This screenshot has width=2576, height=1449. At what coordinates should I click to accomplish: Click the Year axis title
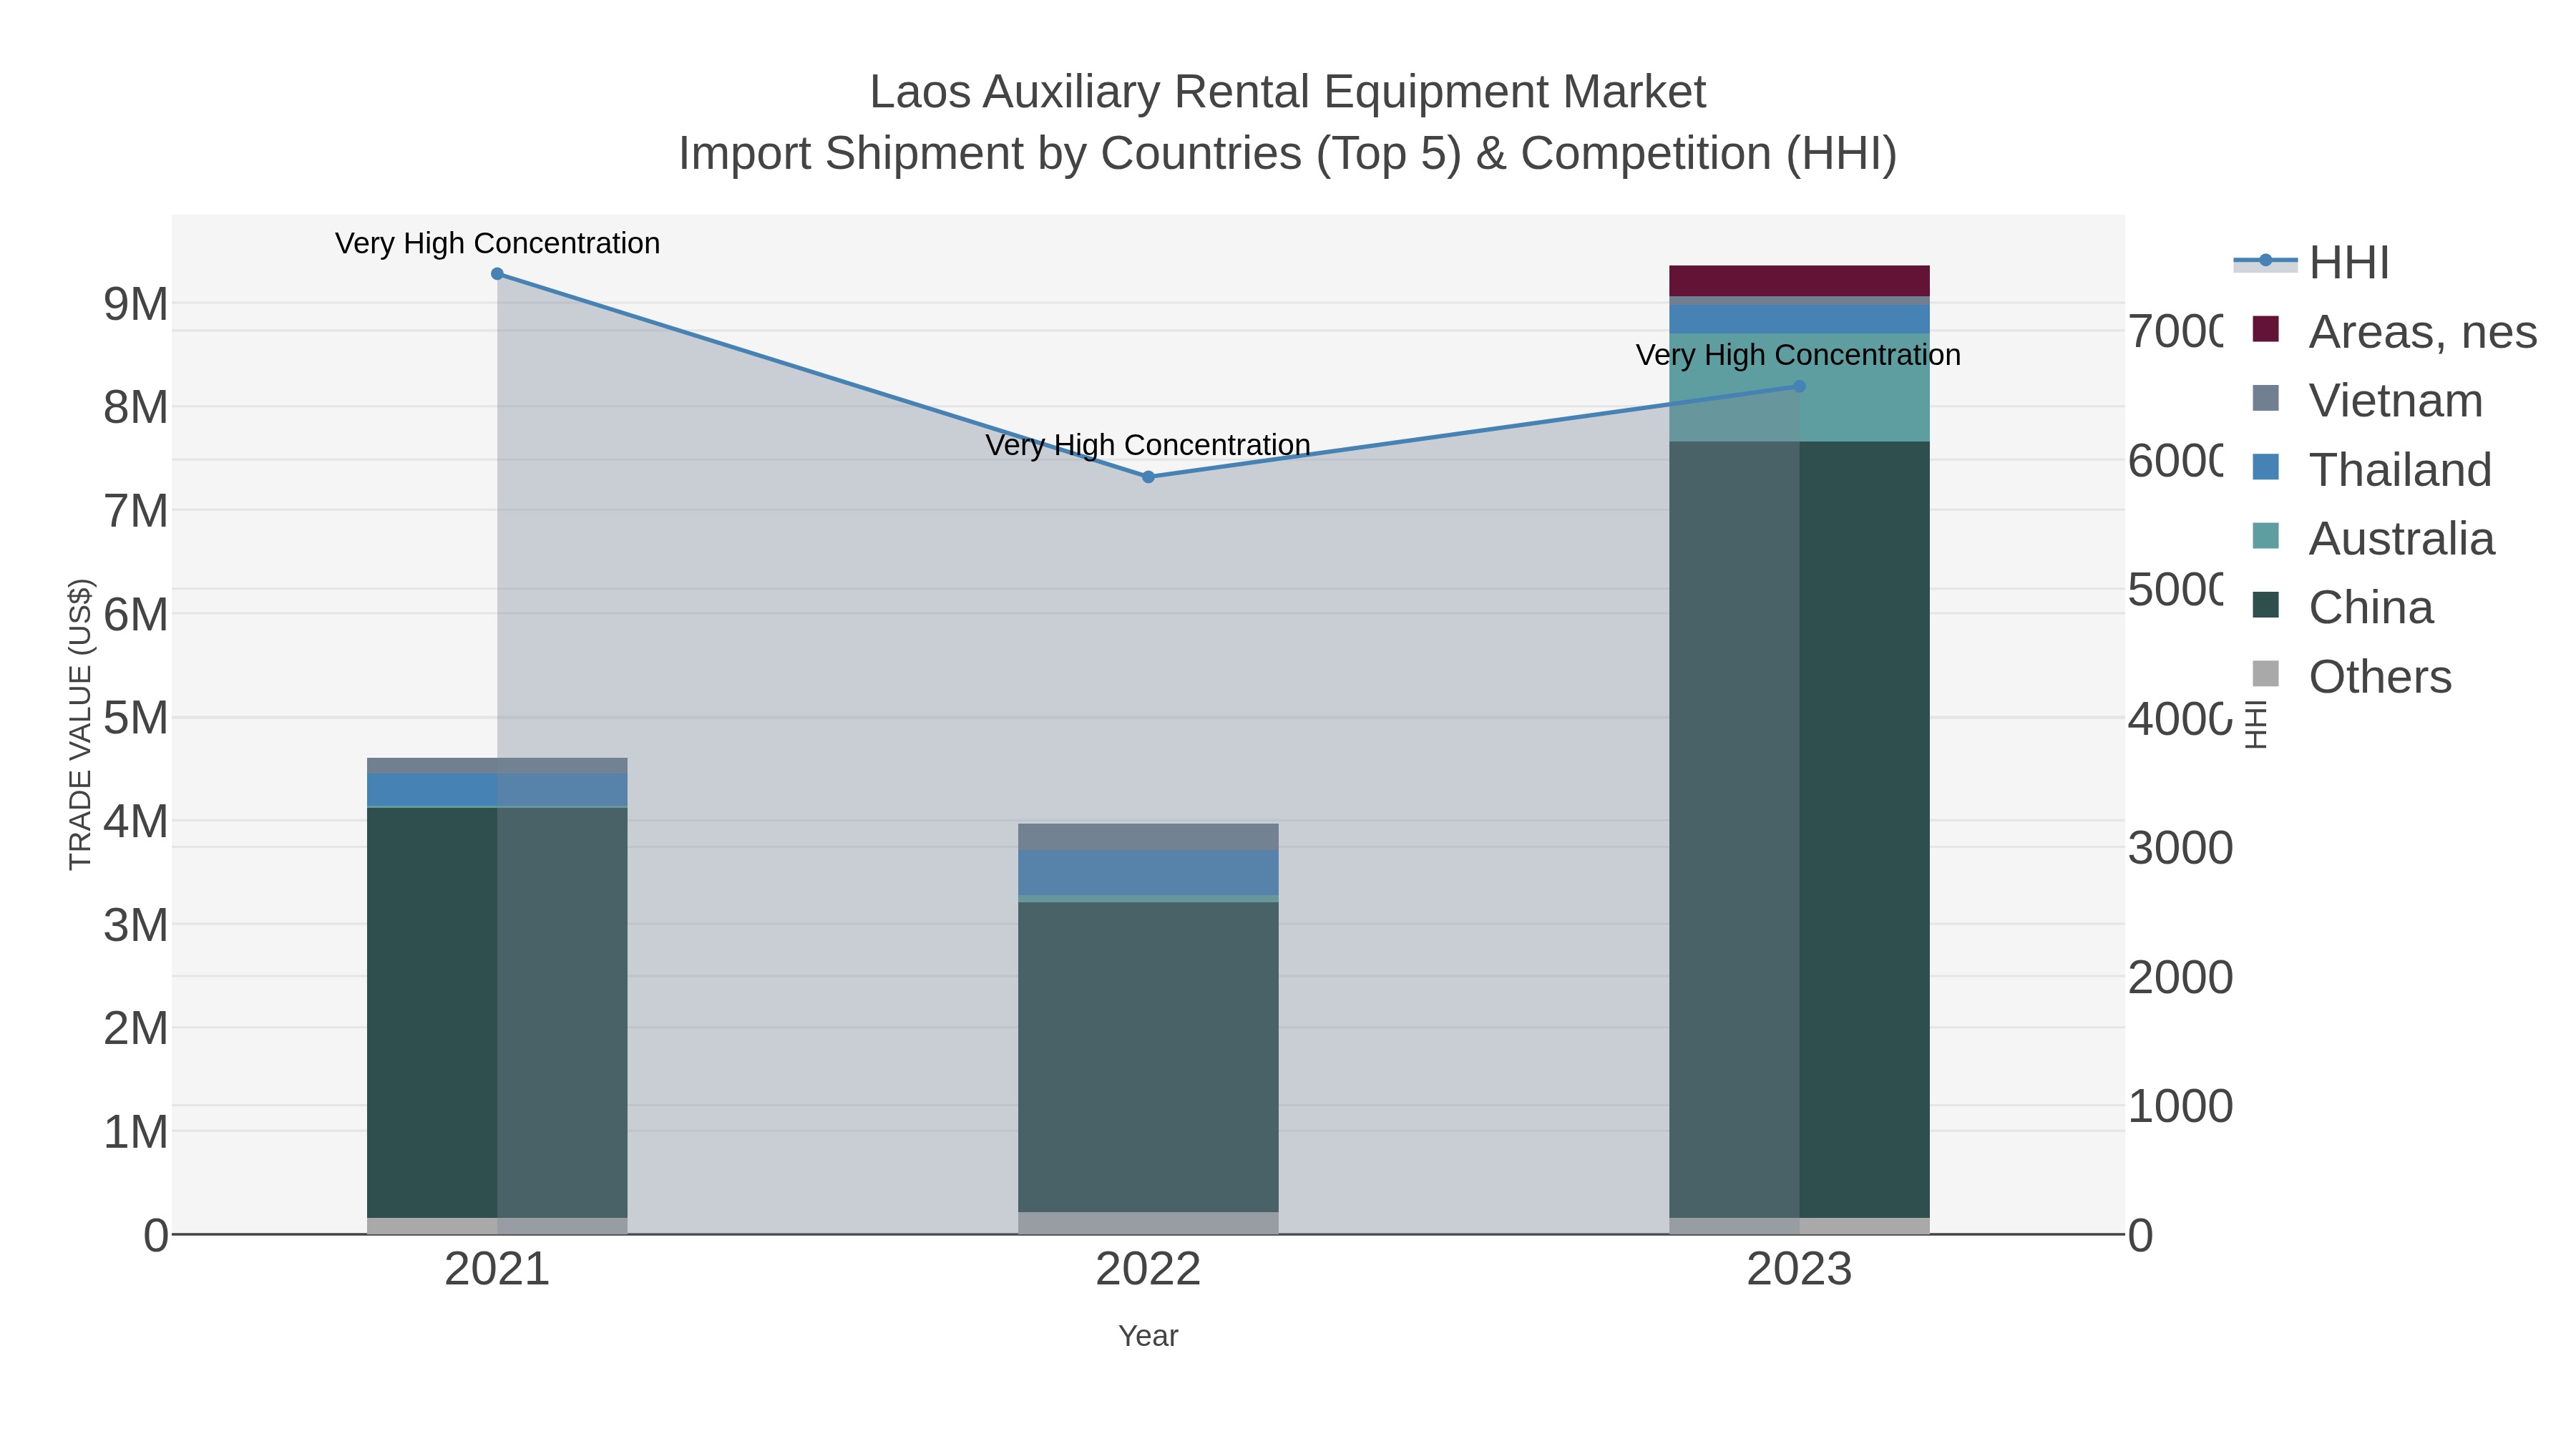coord(1148,1336)
